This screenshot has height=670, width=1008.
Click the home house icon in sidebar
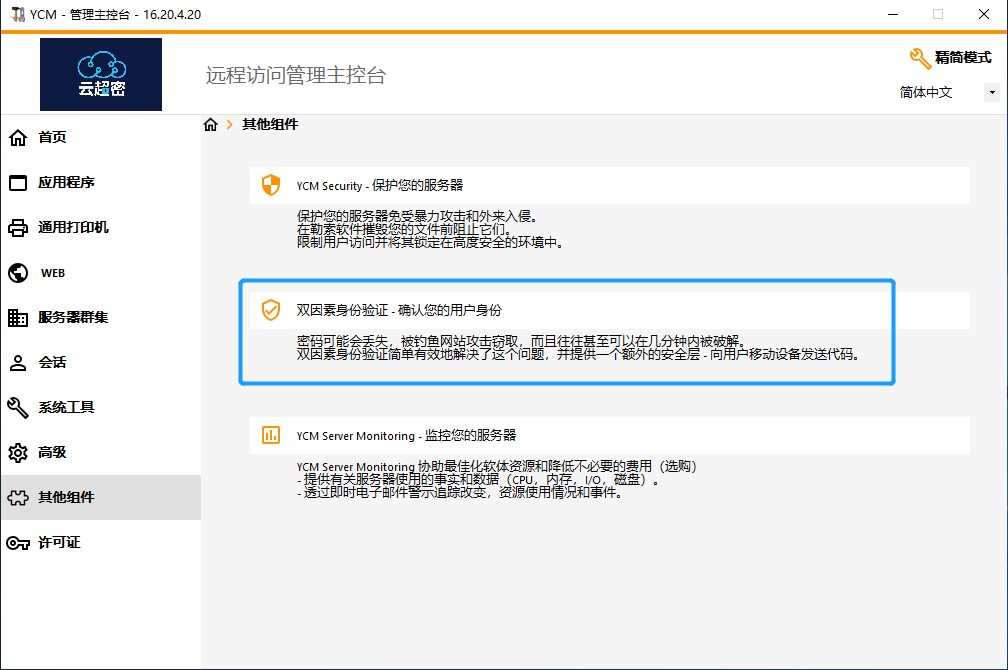(18, 138)
